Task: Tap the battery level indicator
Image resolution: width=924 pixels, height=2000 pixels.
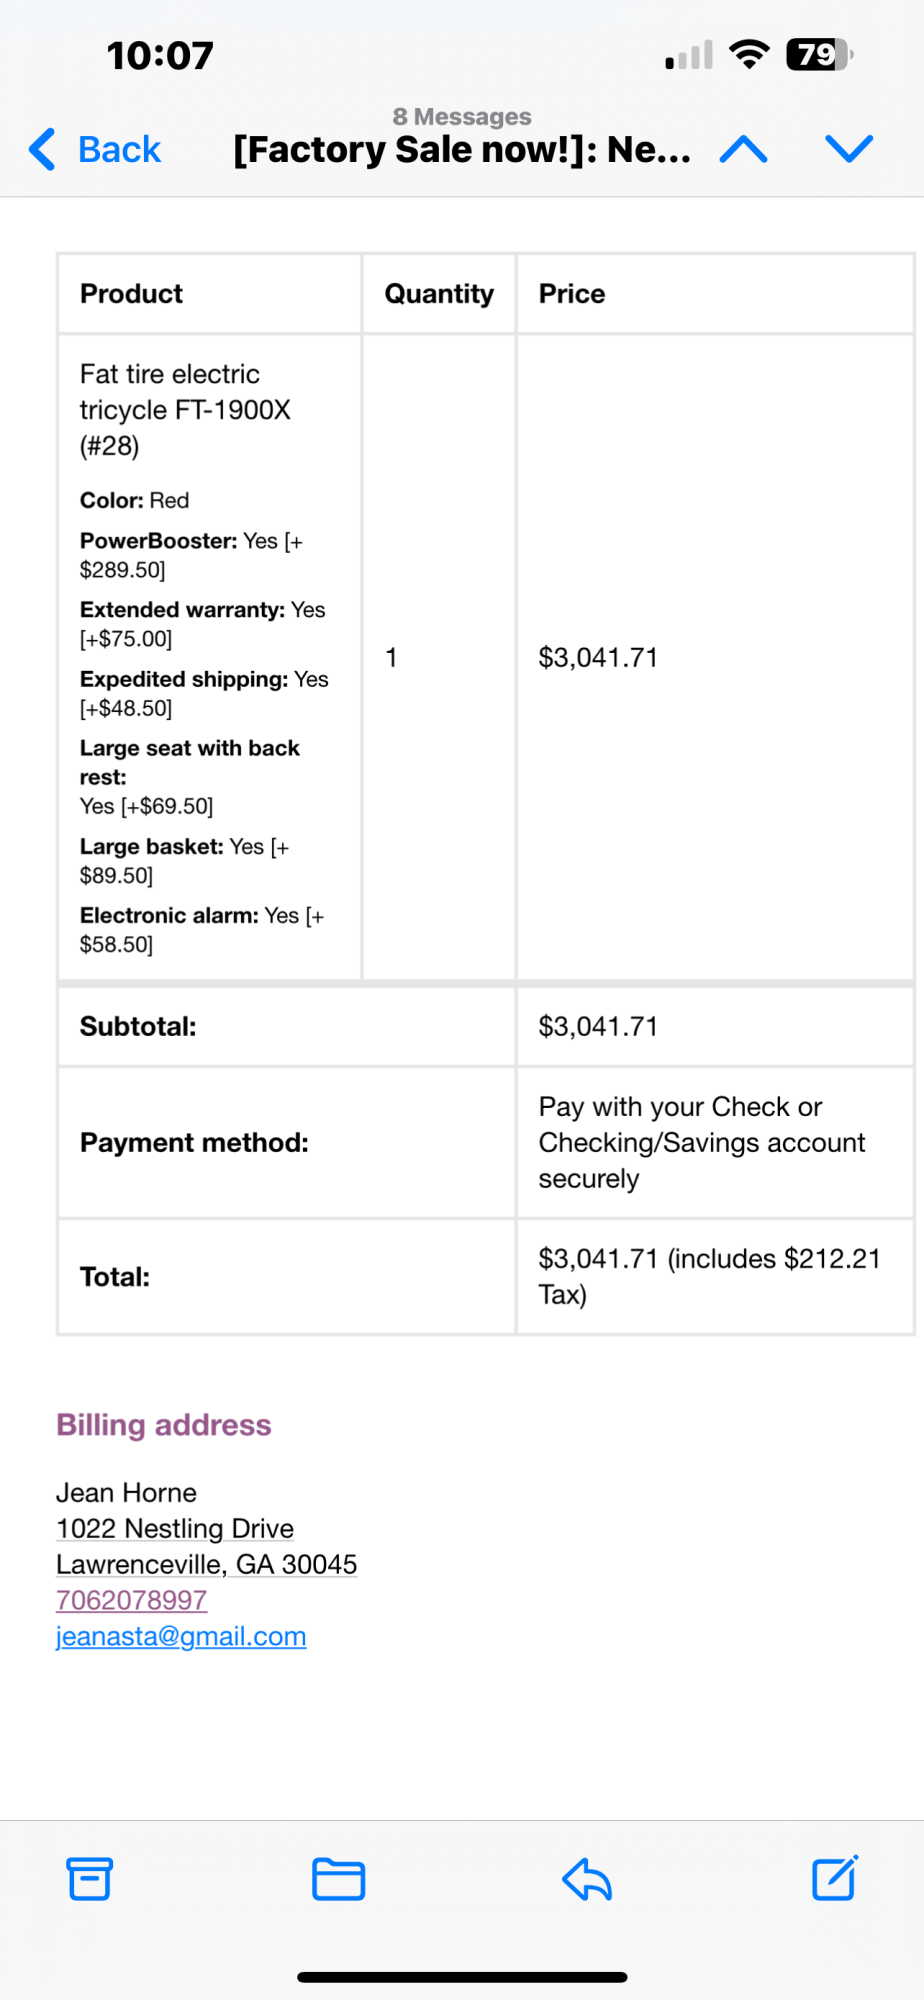Action: click(x=819, y=54)
